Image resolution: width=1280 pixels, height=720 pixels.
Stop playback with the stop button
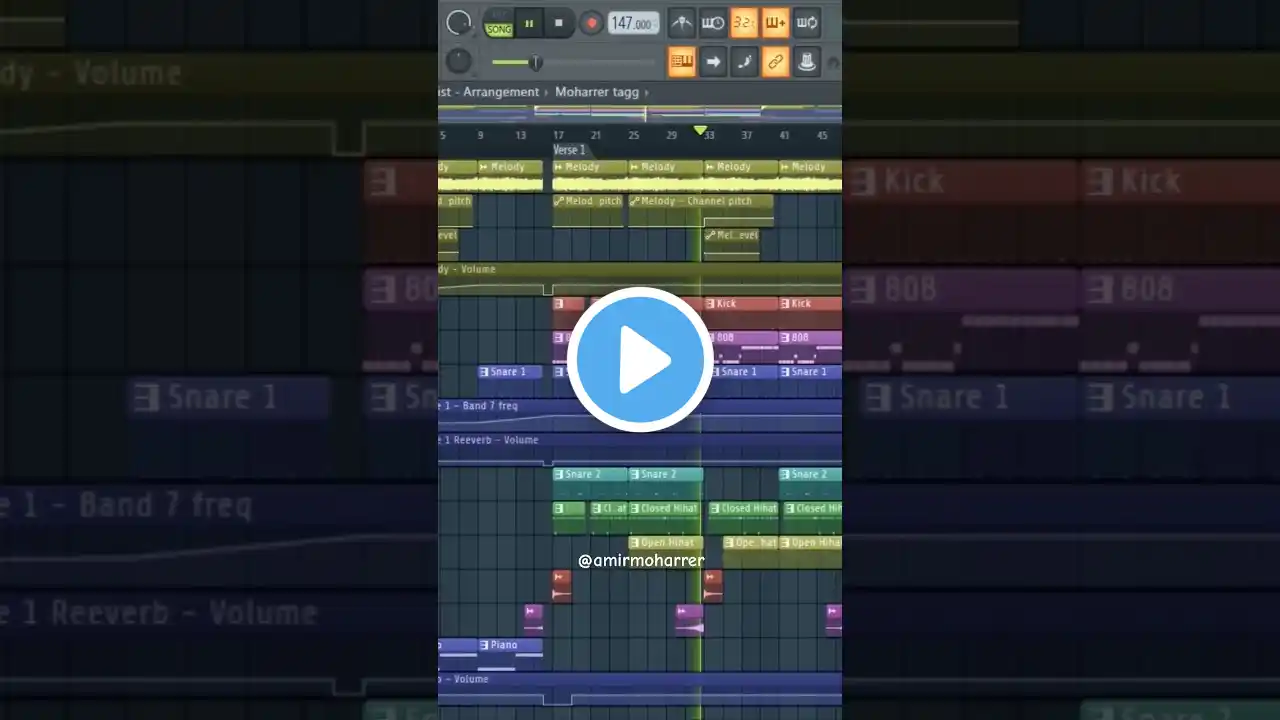[559, 22]
